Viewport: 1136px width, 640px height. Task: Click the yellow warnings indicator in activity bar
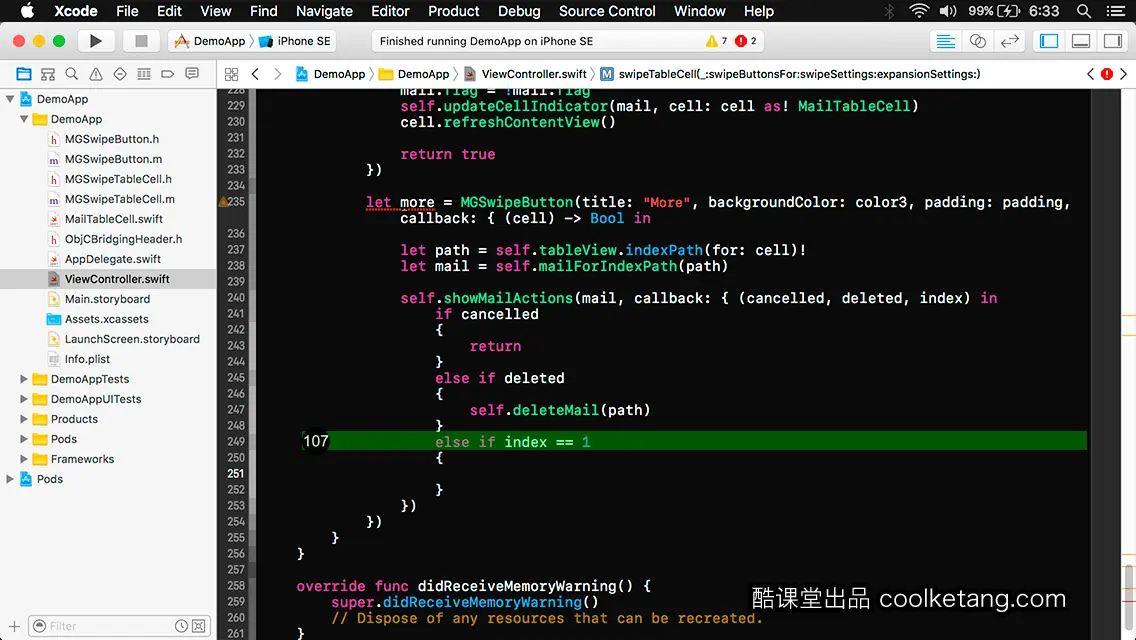tap(716, 41)
